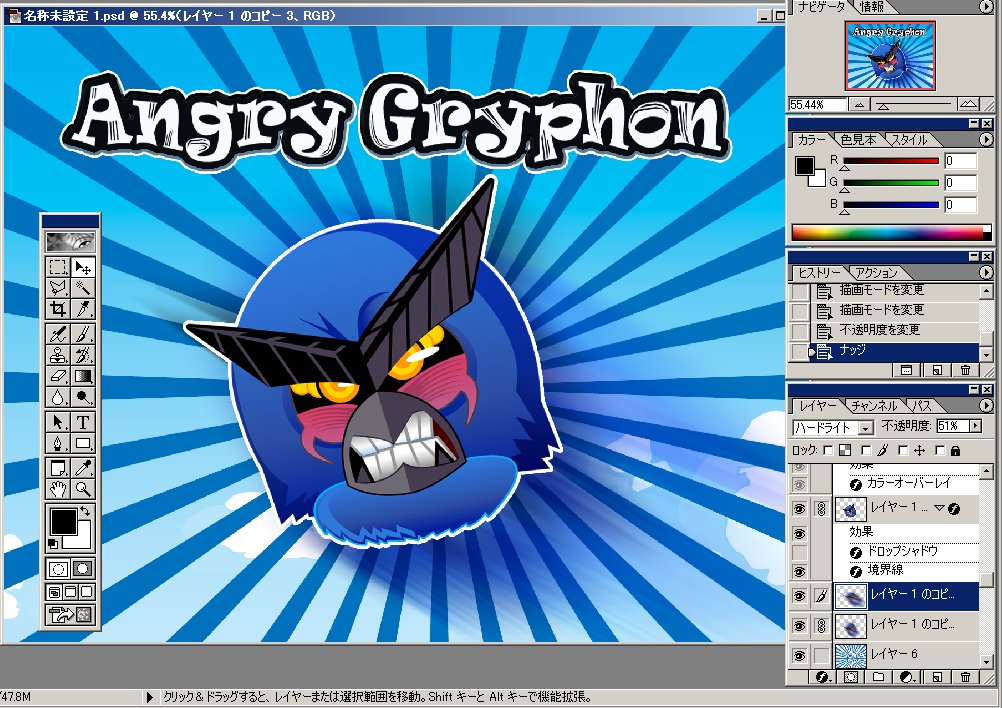The width and height of the screenshot is (1002, 708).
Task: Switch to the パス tab
Action: coord(921,406)
